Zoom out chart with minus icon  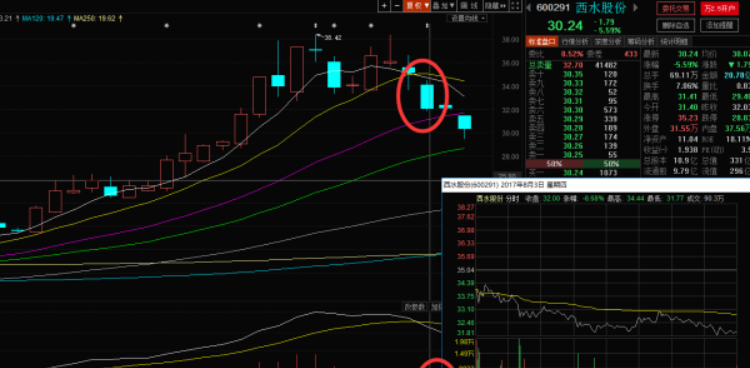(x=397, y=6)
